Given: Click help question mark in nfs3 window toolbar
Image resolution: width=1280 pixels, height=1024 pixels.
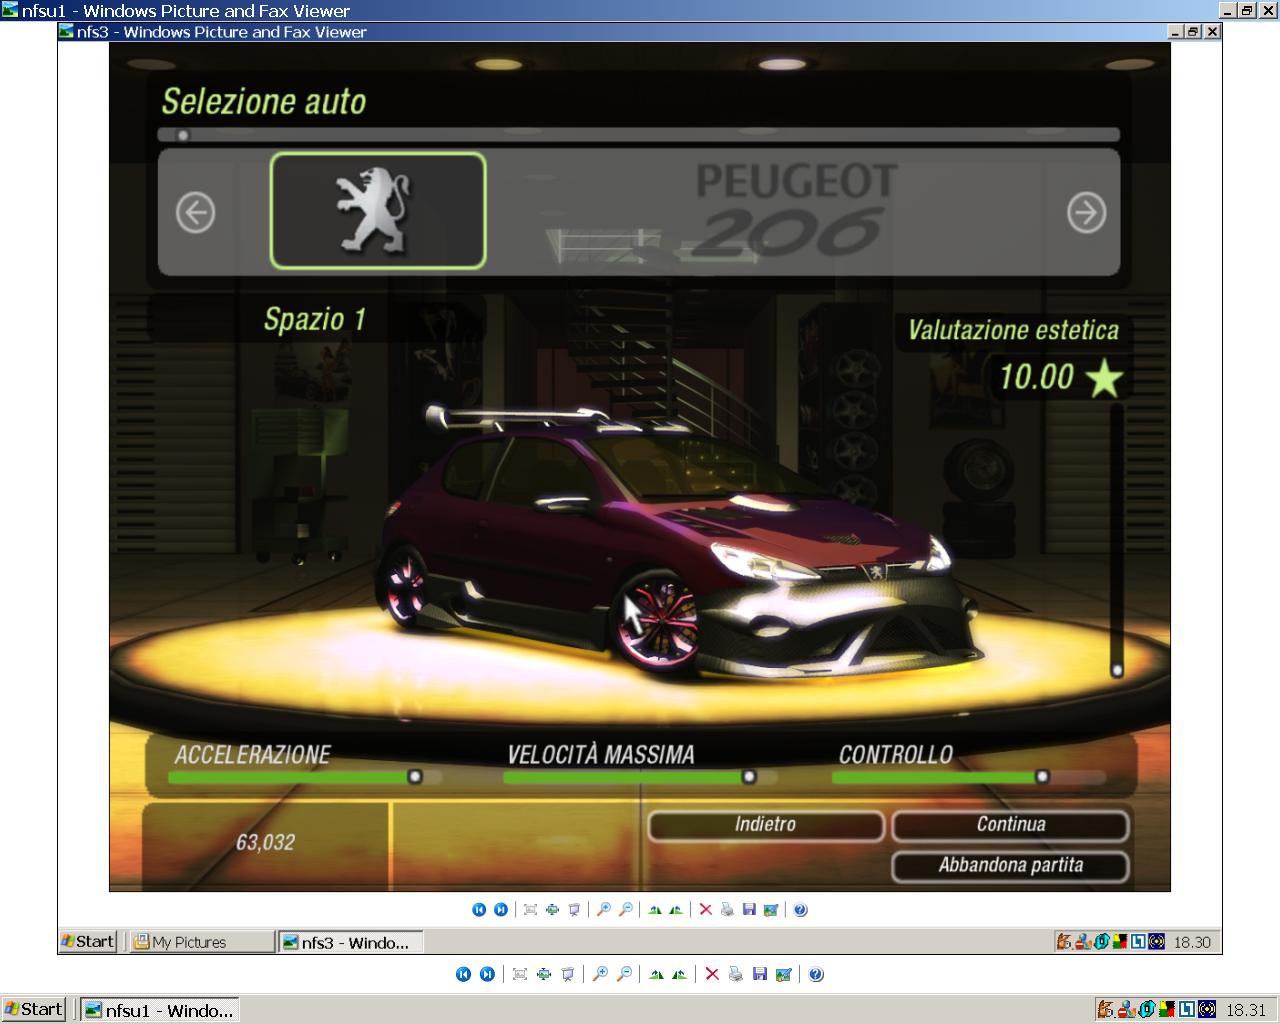Looking at the screenshot, I should pos(800,909).
